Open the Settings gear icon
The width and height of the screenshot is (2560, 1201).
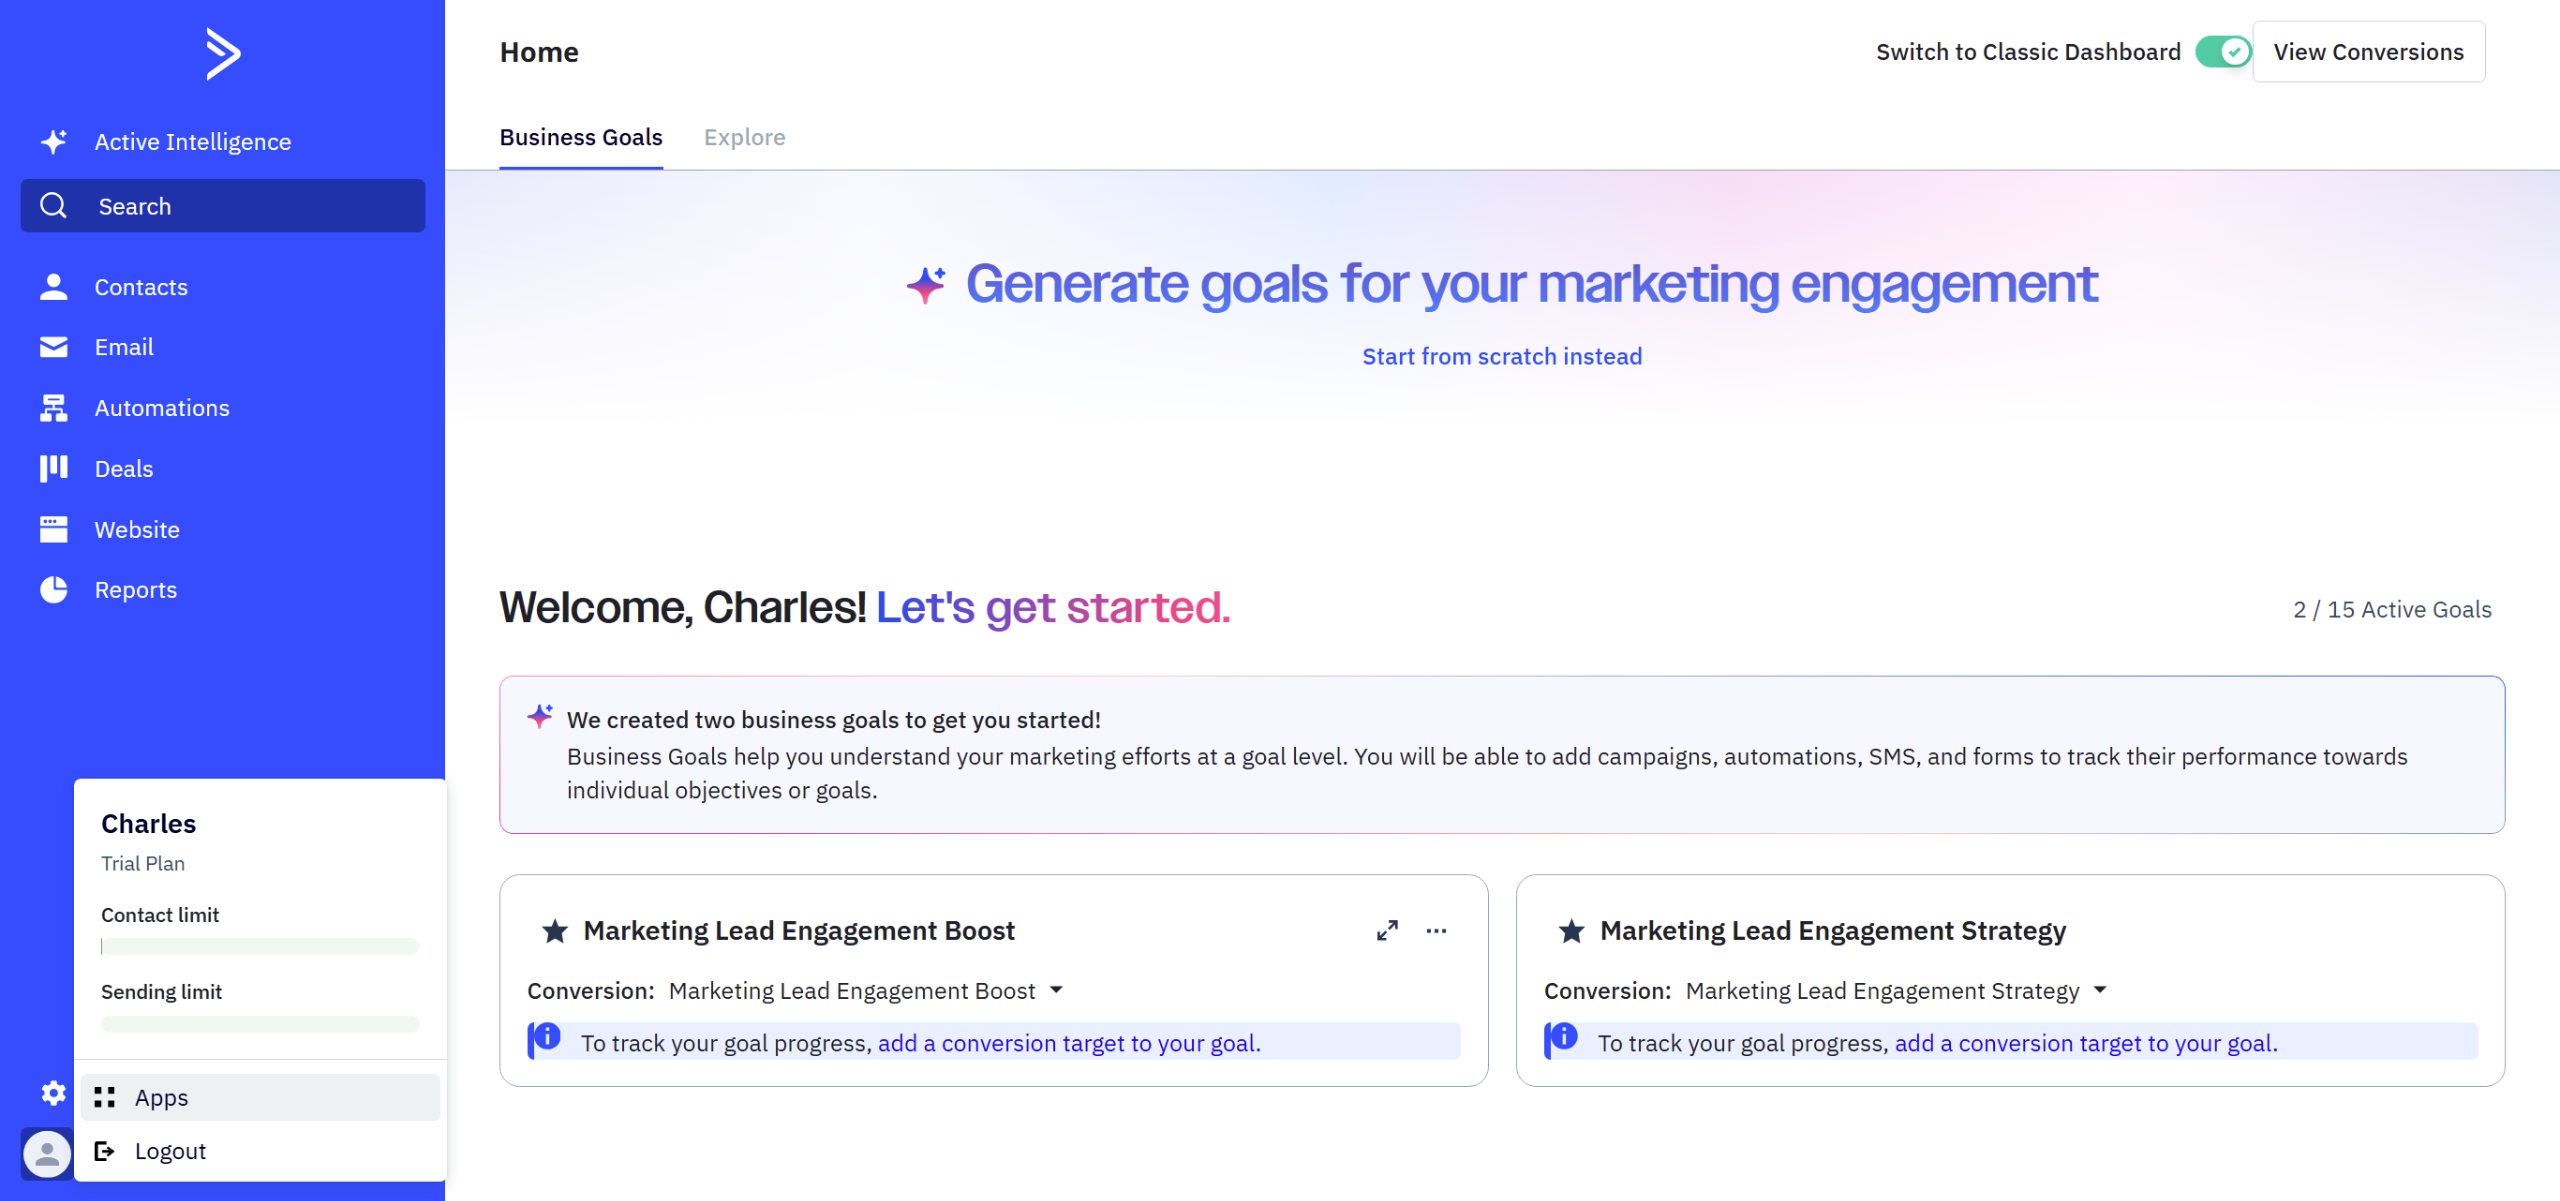coord(53,1093)
